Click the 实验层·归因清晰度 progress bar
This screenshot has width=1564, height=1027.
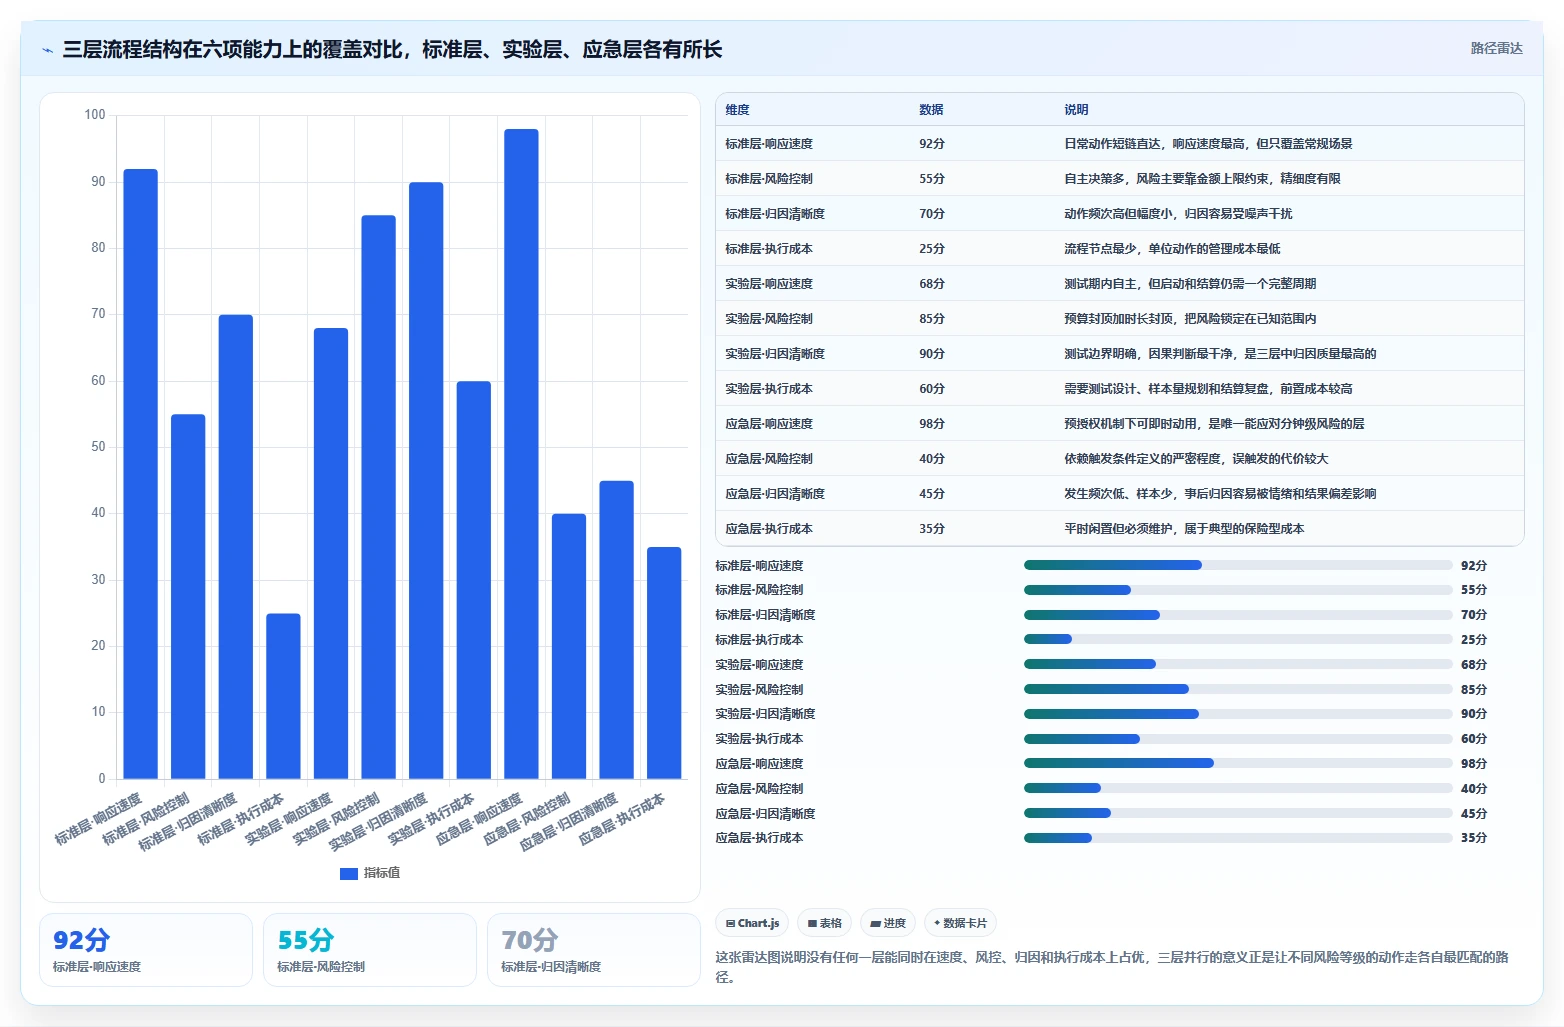tap(1238, 714)
